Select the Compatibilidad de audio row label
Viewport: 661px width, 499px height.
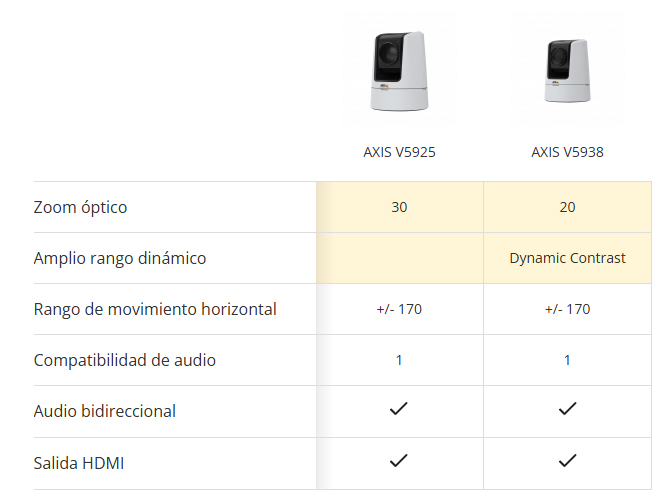(x=125, y=360)
